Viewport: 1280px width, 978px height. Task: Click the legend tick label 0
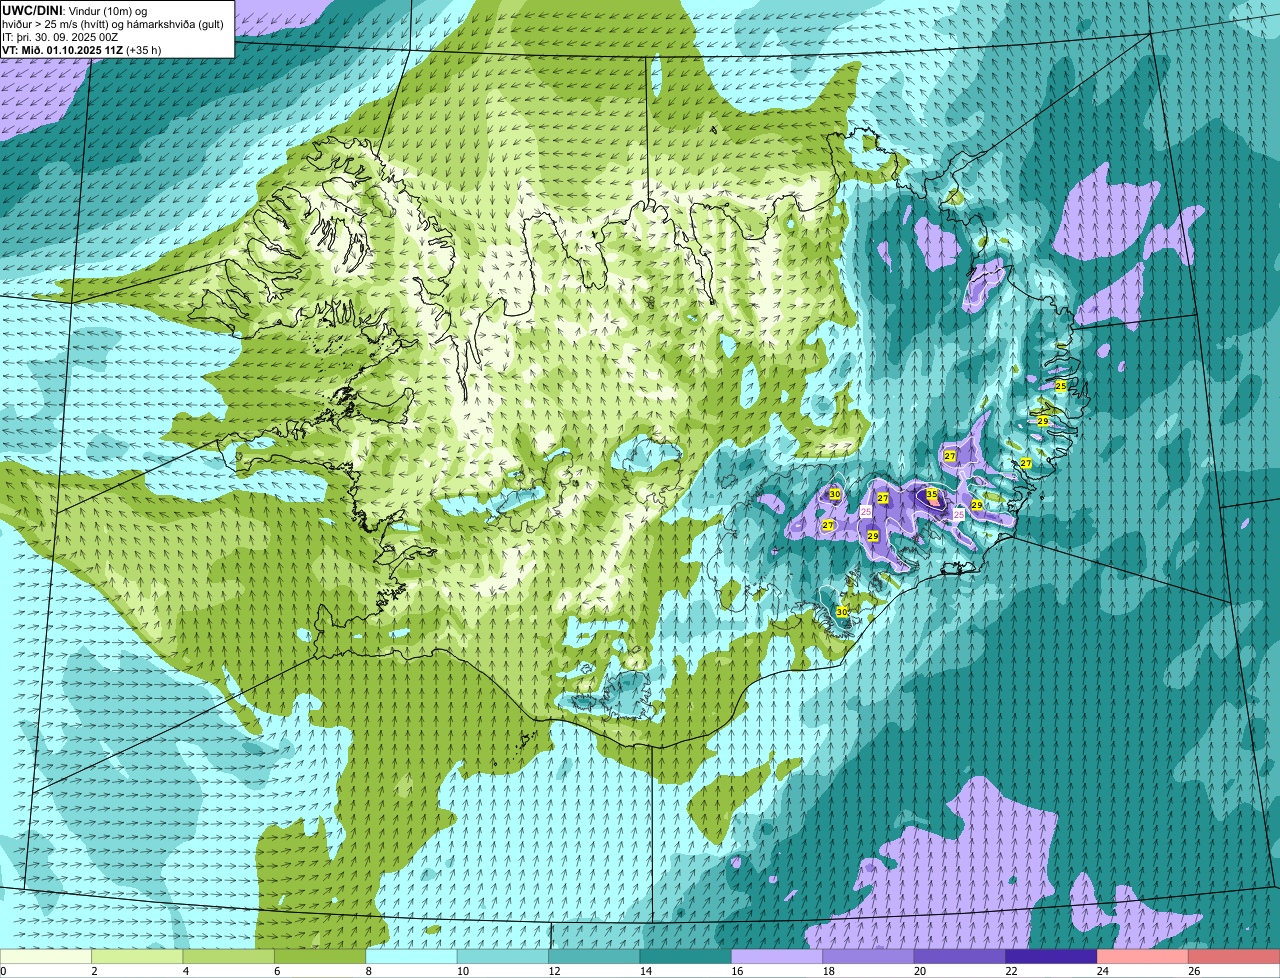click(3, 971)
